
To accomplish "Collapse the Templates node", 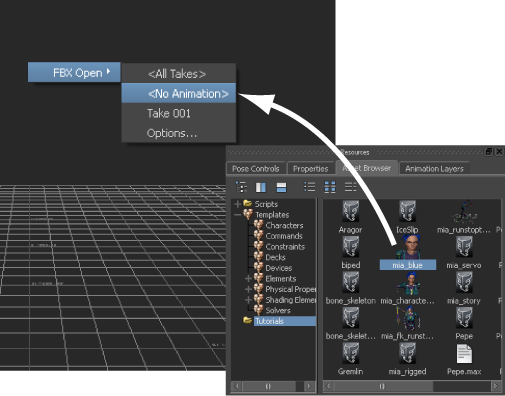I will click(237, 215).
